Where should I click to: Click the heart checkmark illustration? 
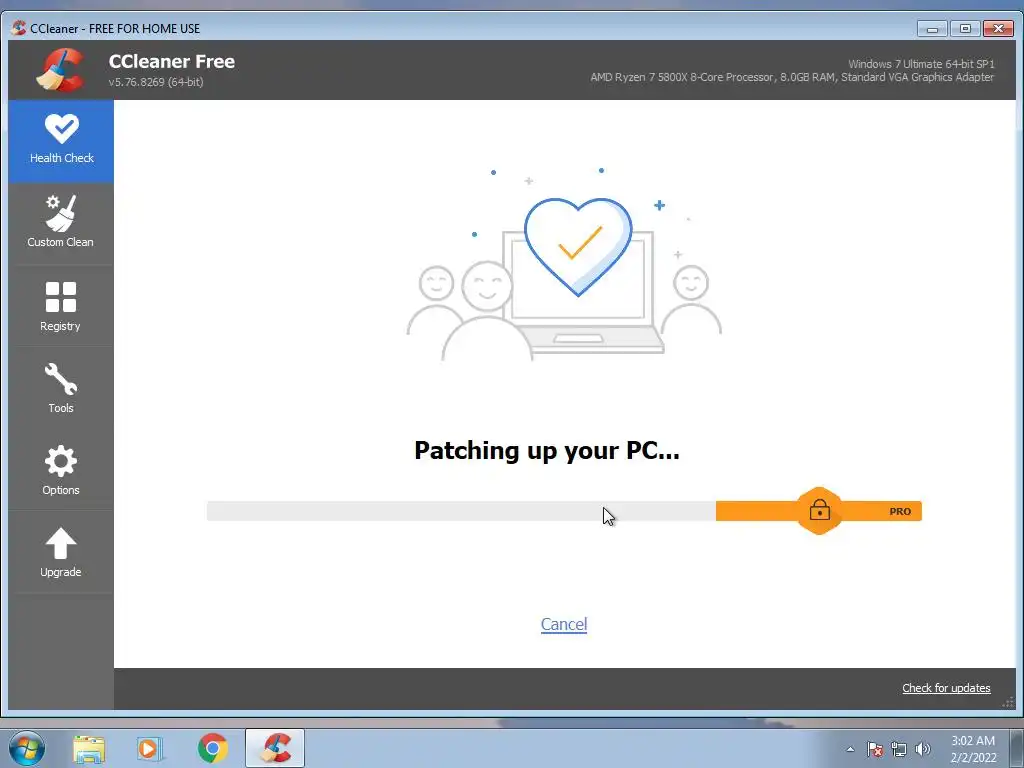point(578,246)
